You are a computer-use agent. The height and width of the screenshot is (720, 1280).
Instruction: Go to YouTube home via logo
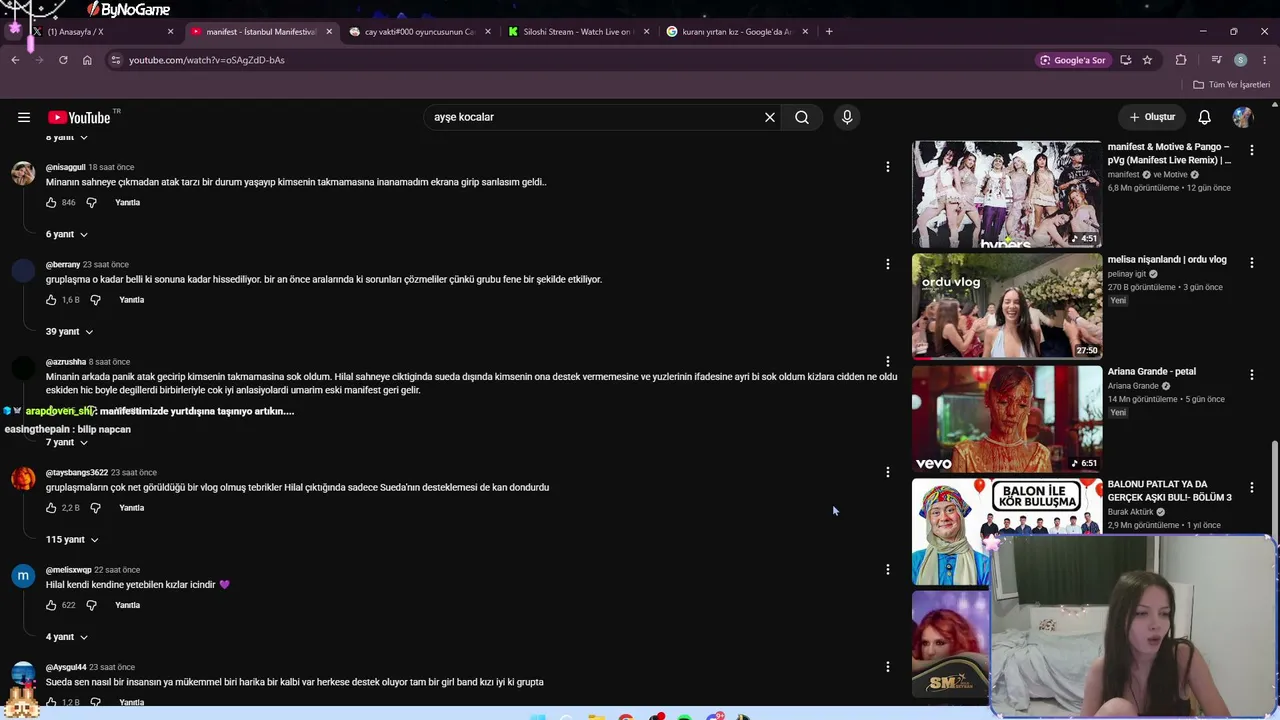point(79,117)
